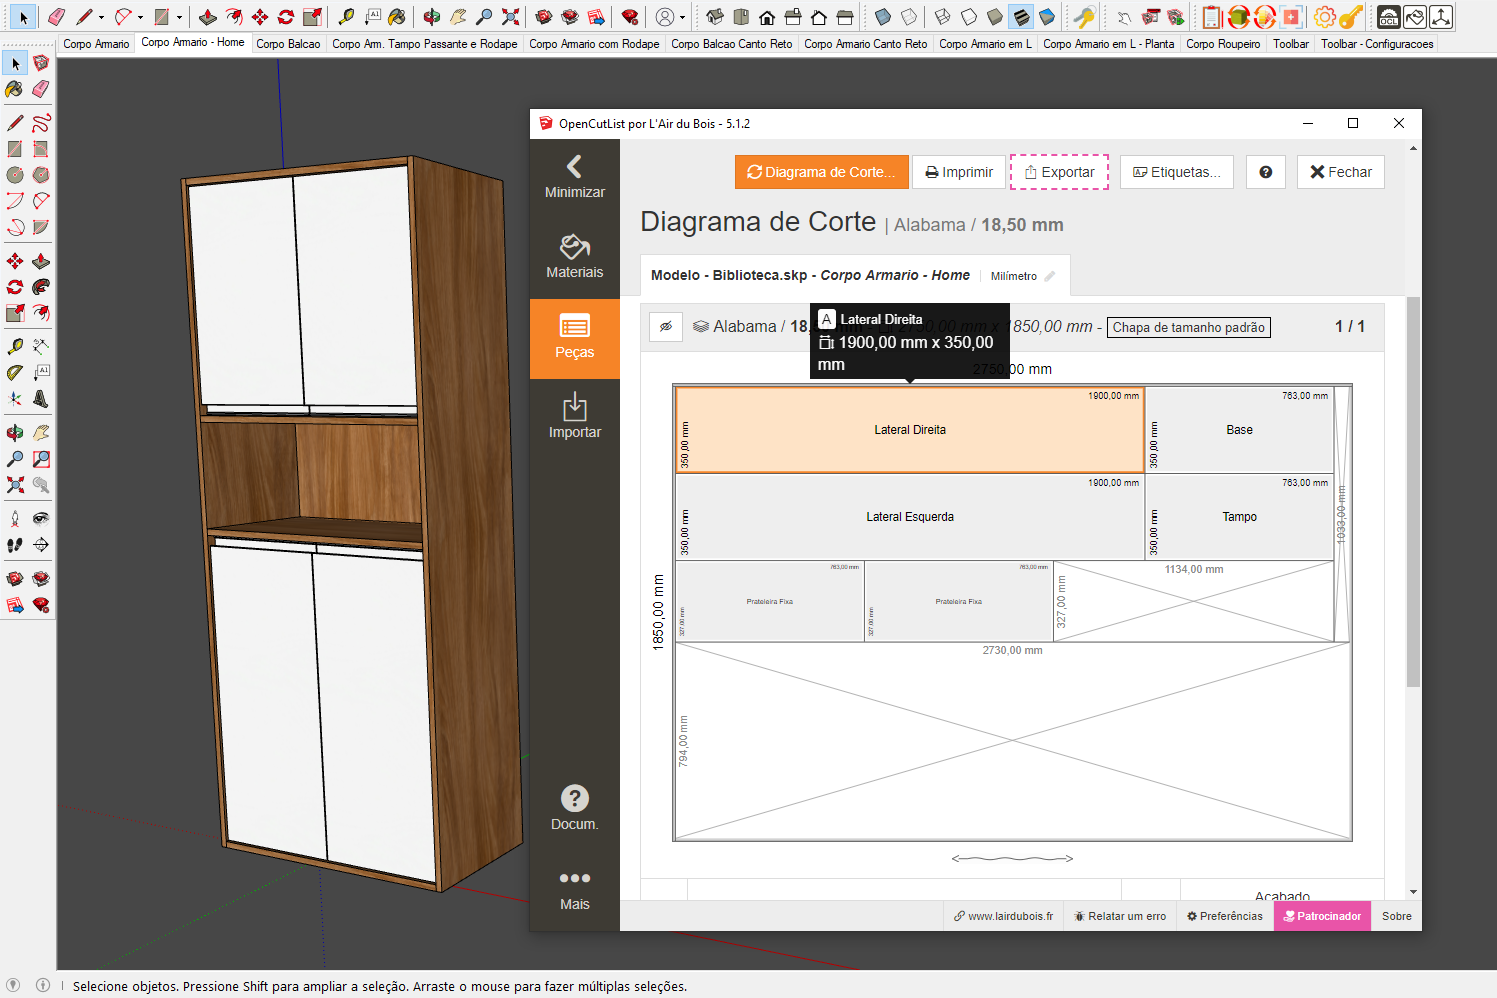Pick the Scale tool in top toolbar
The height and width of the screenshot is (998, 1497).
point(312,17)
